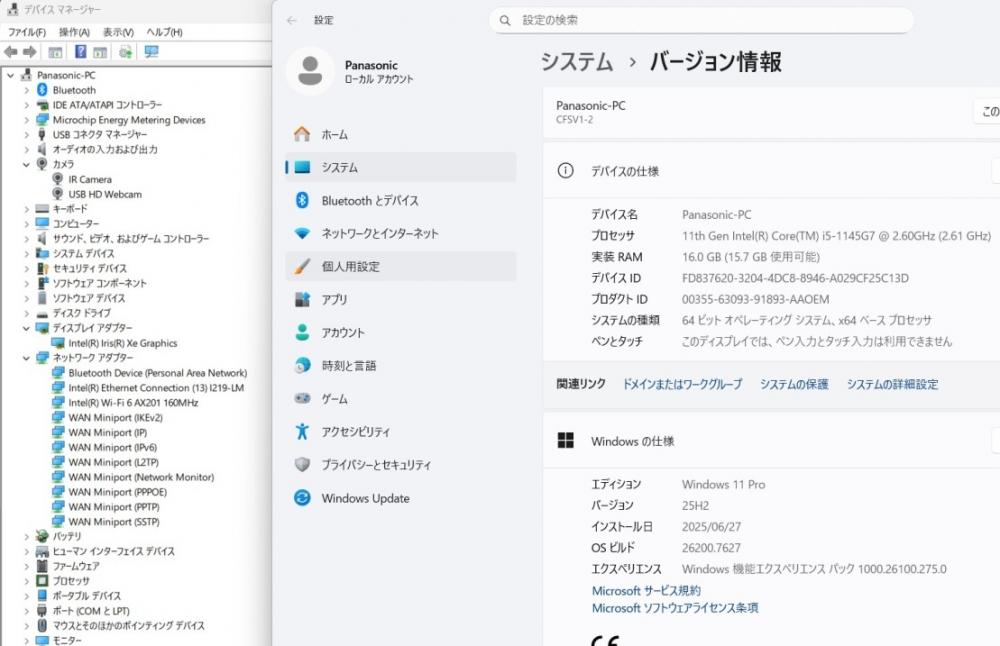This screenshot has width=1000, height=646.
Task: Open ゲーム settings
Action: [401, 399]
